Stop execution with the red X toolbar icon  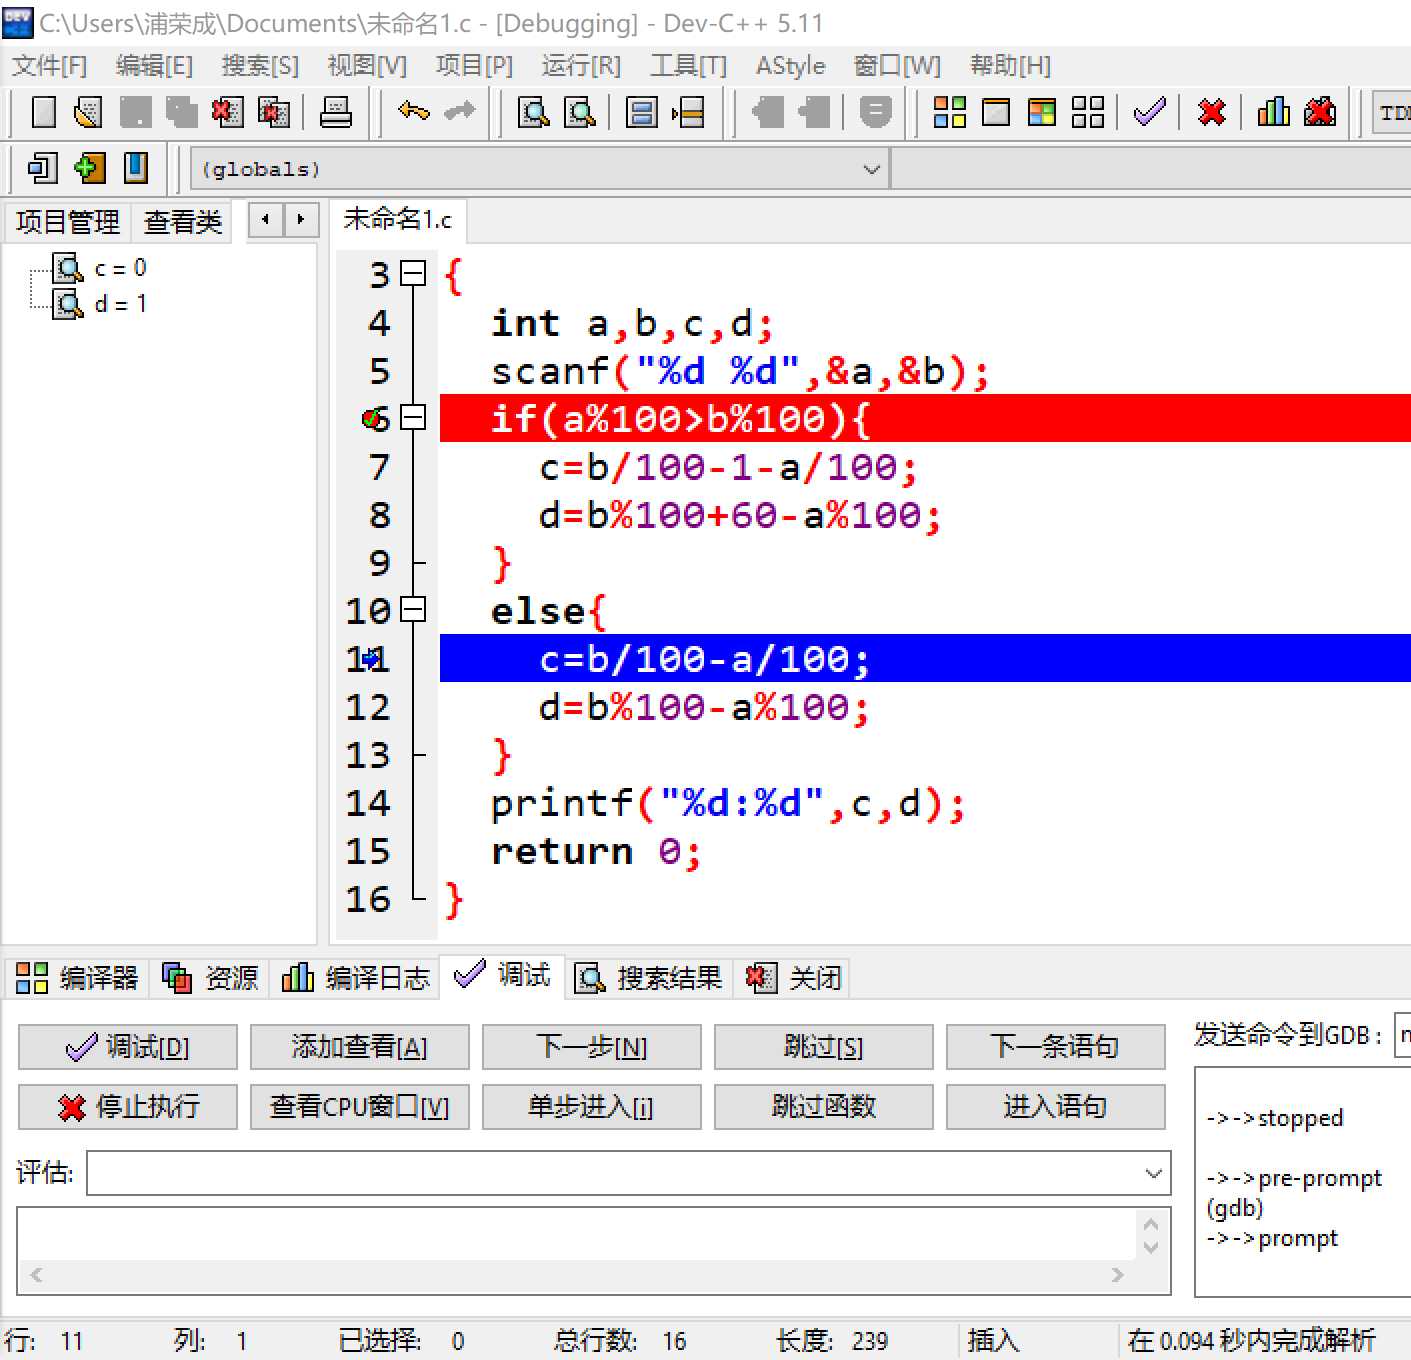click(1212, 112)
